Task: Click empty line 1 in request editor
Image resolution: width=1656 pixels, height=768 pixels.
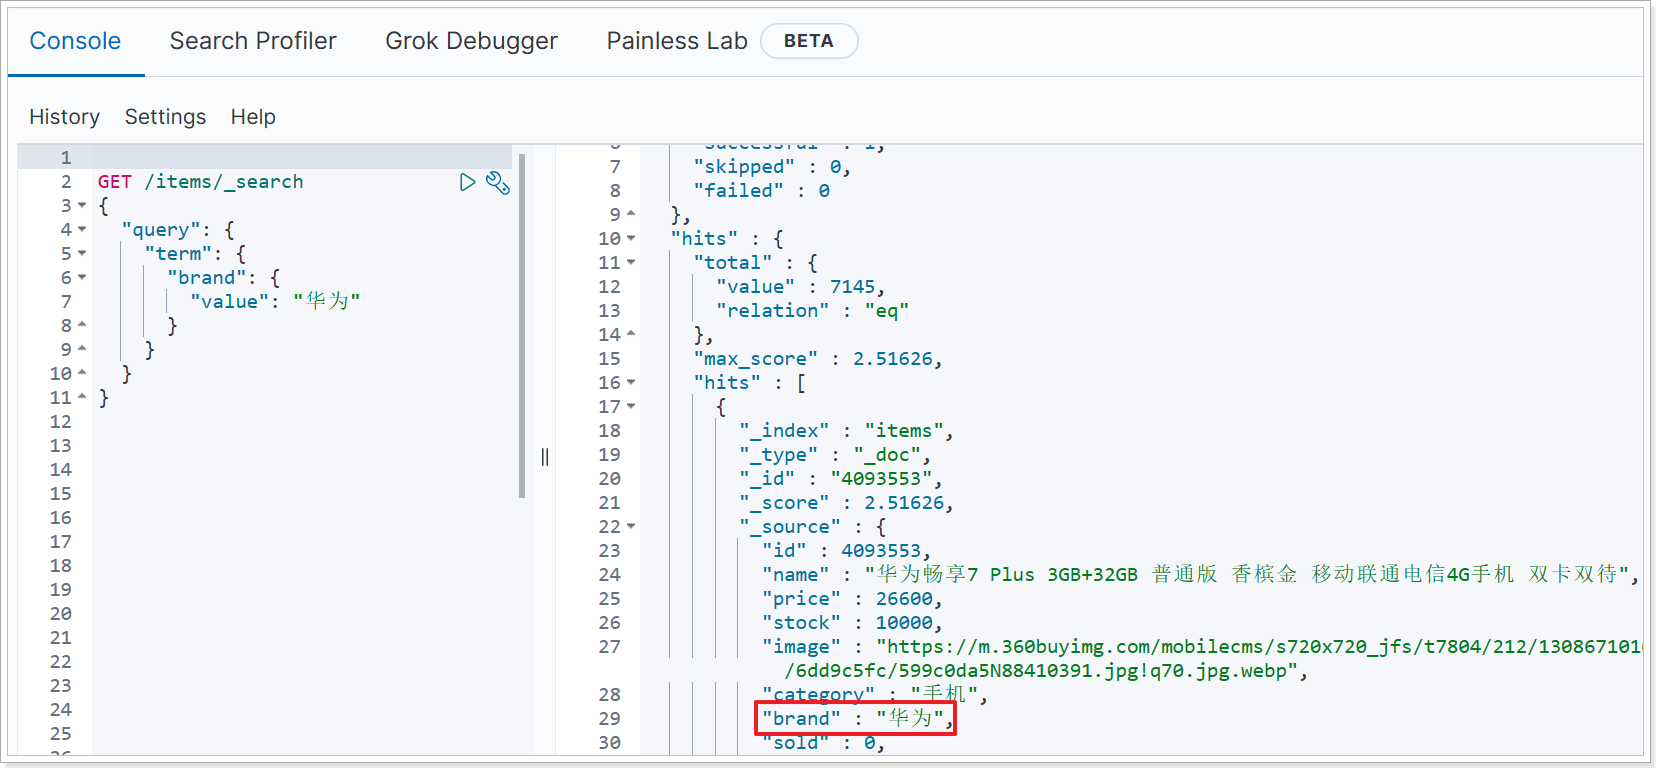Action: point(302,157)
